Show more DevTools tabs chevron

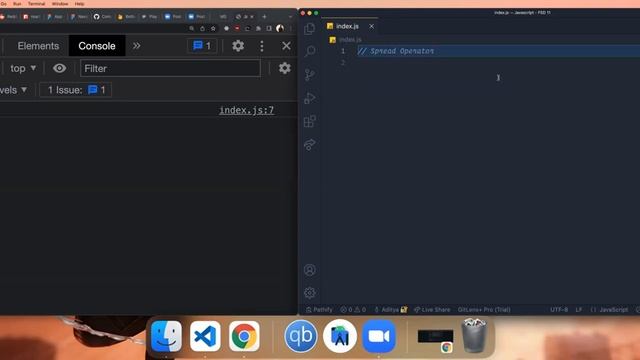(x=136, y=46)
